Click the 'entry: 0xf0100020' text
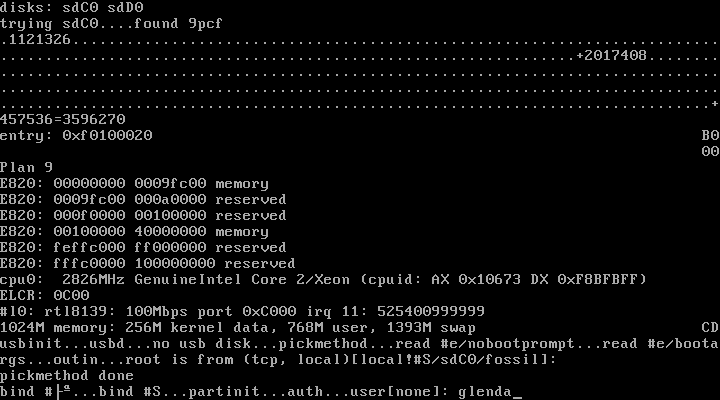 pos(76,135)
